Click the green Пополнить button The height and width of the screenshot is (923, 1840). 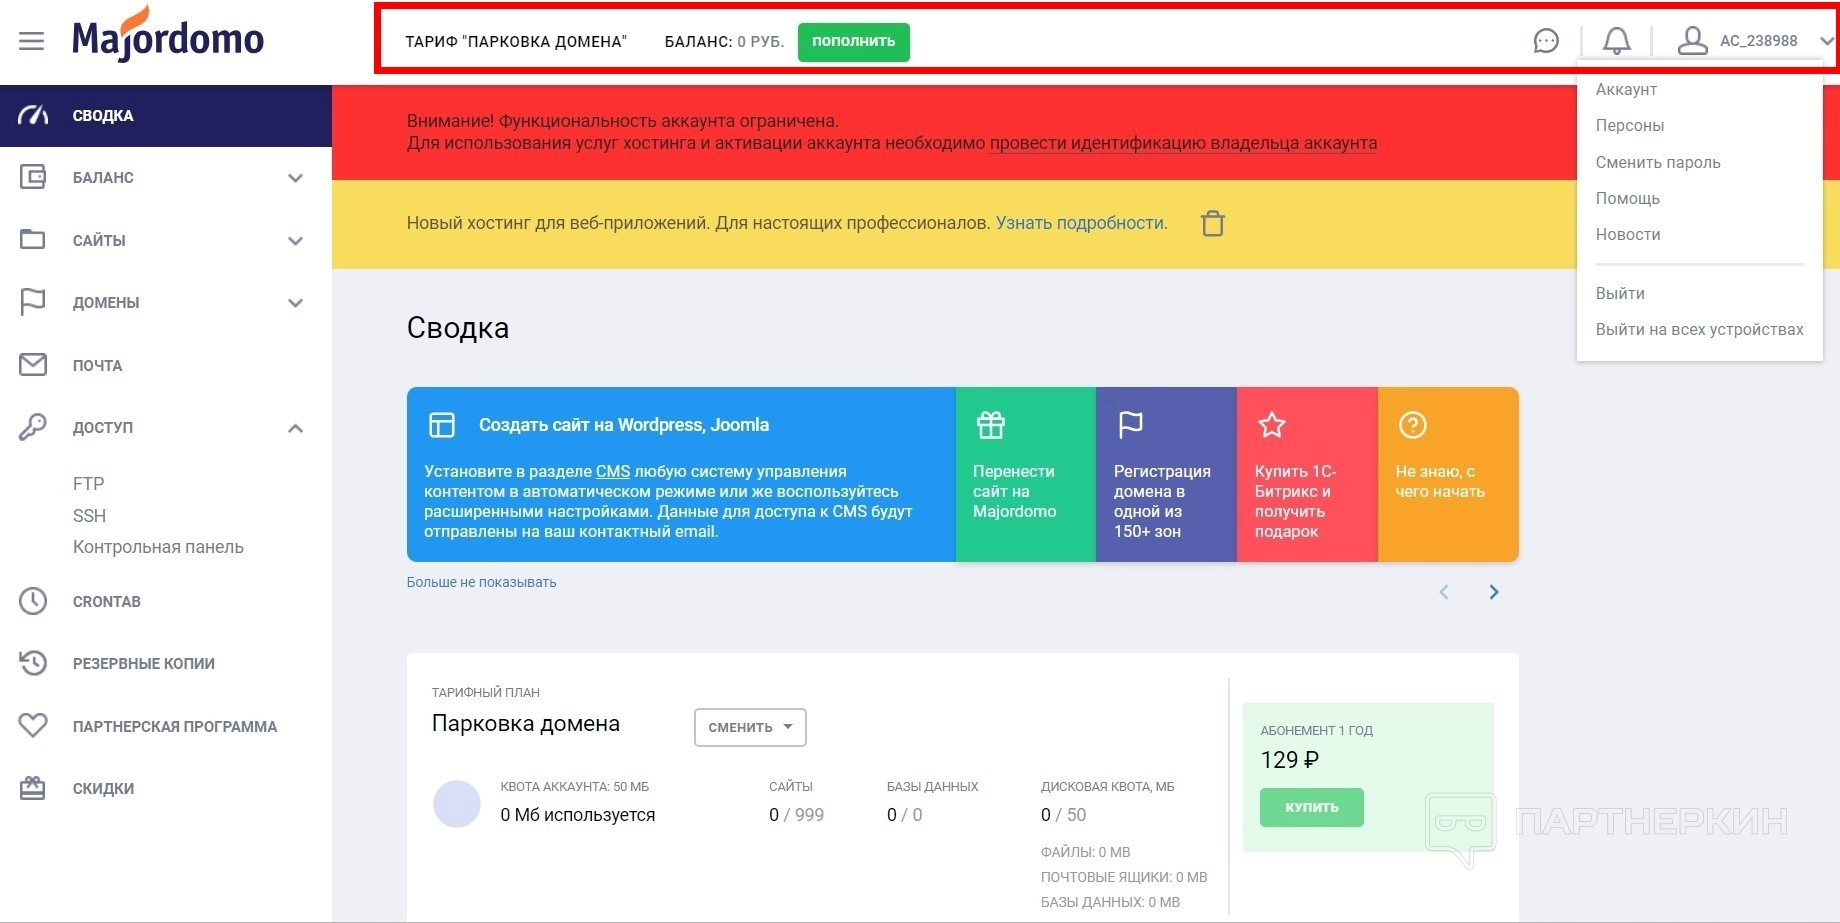point(854,42)
